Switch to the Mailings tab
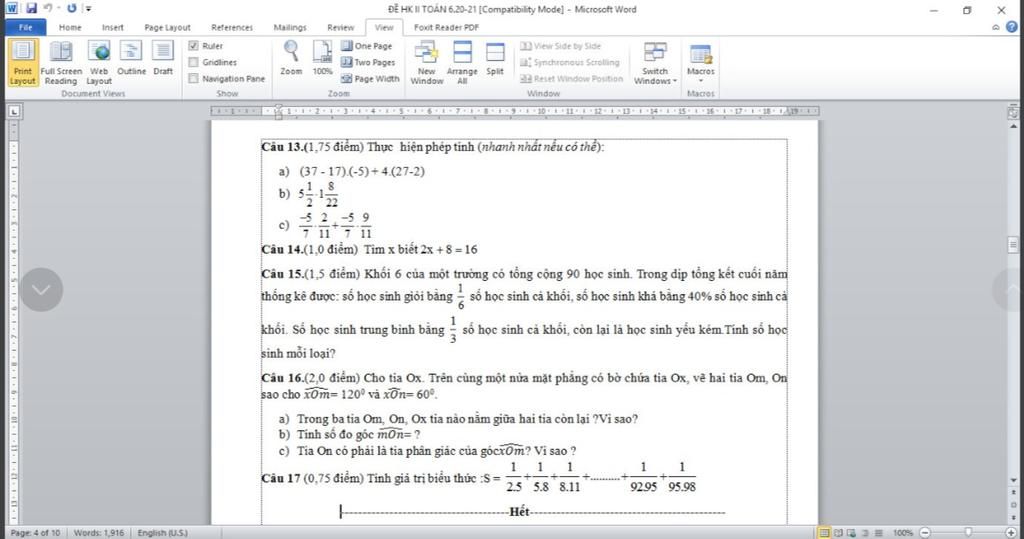The image size is (1024, 539). [x=290, y=27]
